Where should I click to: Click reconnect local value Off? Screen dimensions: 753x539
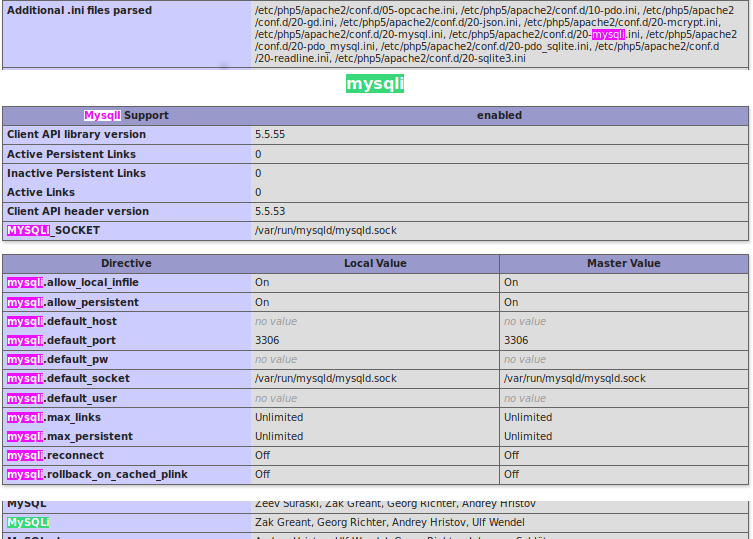coord(262,455)
